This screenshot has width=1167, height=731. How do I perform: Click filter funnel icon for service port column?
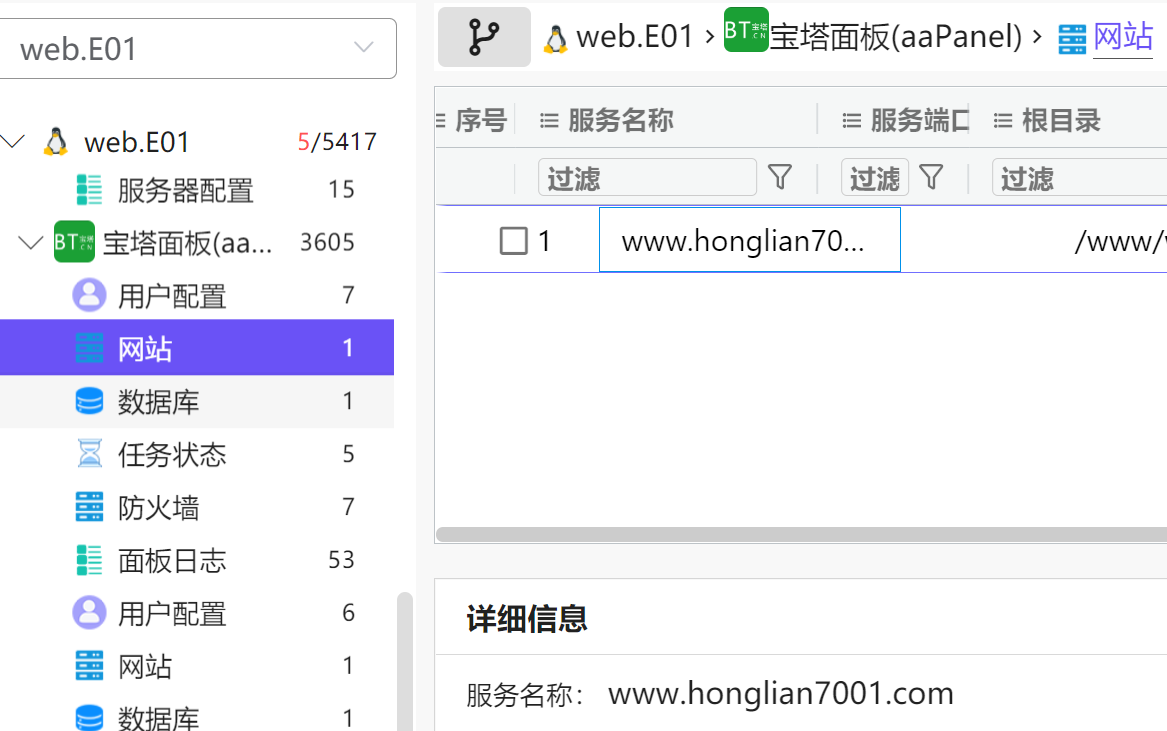tap(931, 178)
